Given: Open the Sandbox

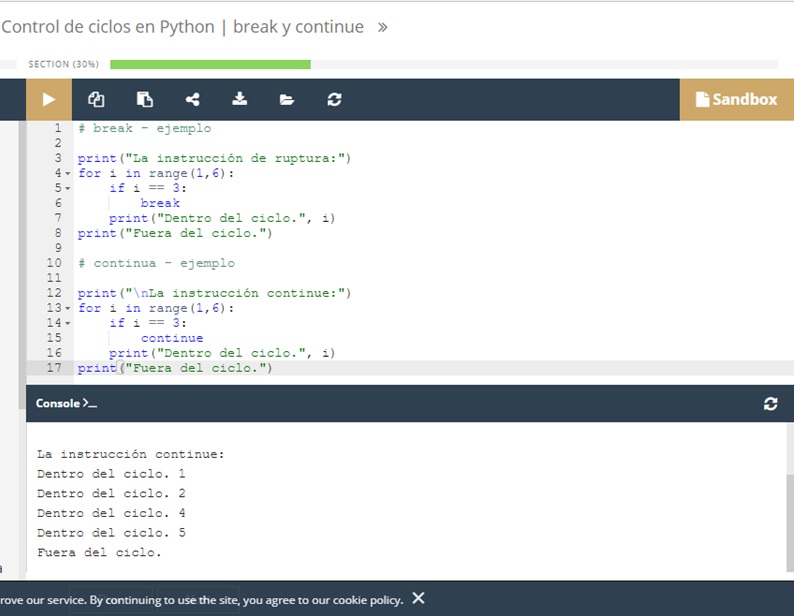Looking at the screenshot, I should (x=736, y=99).
